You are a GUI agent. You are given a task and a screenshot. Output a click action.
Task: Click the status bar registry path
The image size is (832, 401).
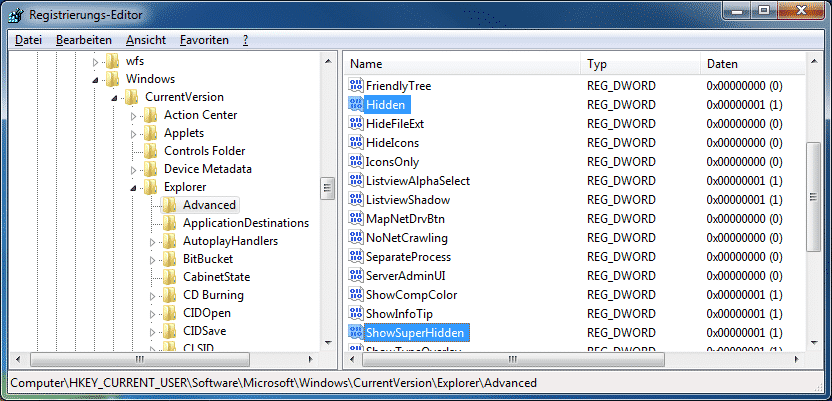[274, 382]
